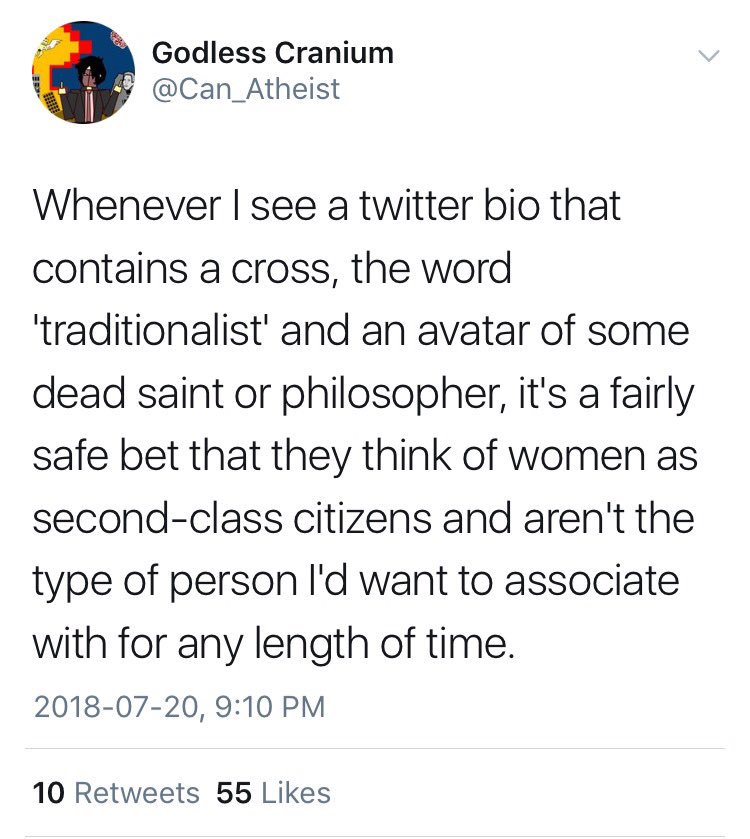Click the phrase 'second-class citizens' in tweet
Screen dimensions: 750x839
(x=232, y=518)
